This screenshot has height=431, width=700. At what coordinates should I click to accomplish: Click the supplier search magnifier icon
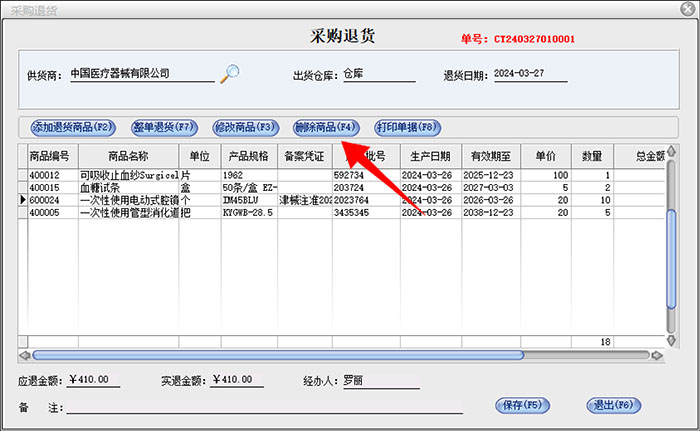tap(231, 72)
